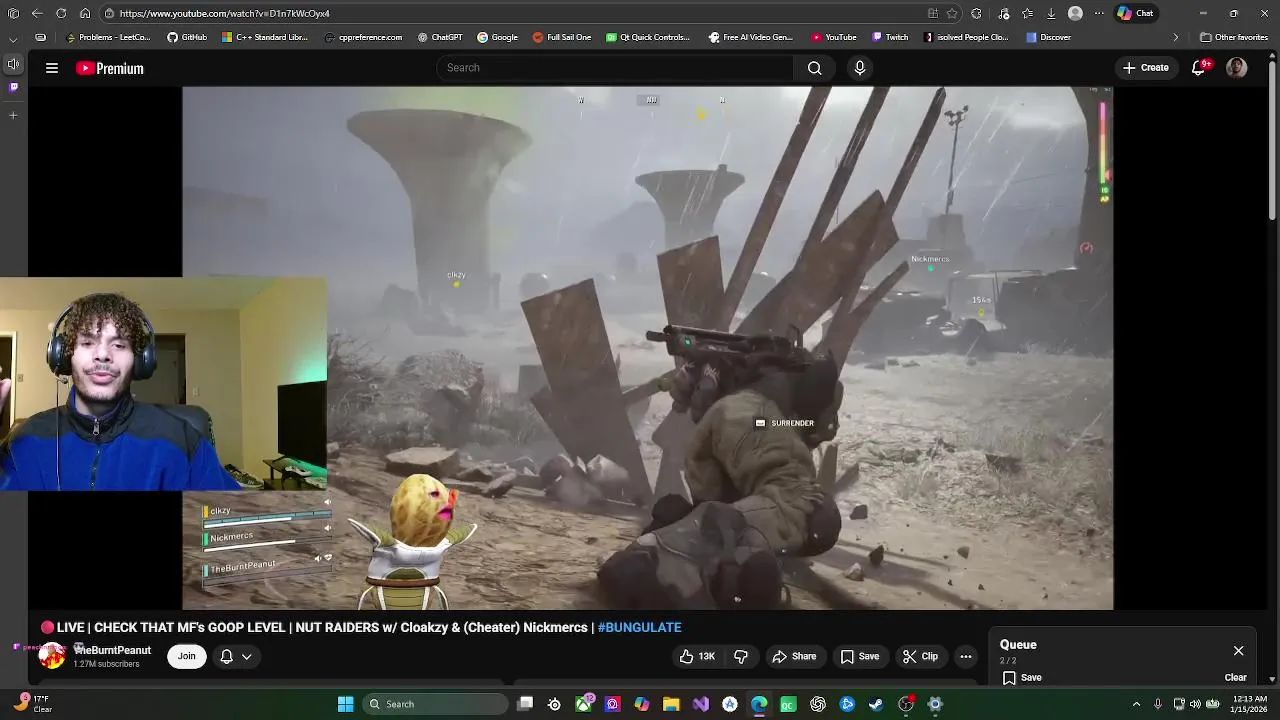The height and width of the screenshot is (720, 1280).
Task: Open Xbox app from taskbar
Action: coord(584,704)
